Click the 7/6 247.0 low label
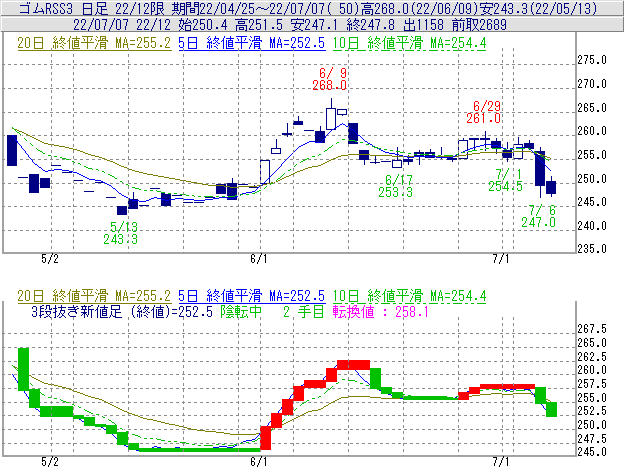This screenshot has width=624, height=475. 538,216
